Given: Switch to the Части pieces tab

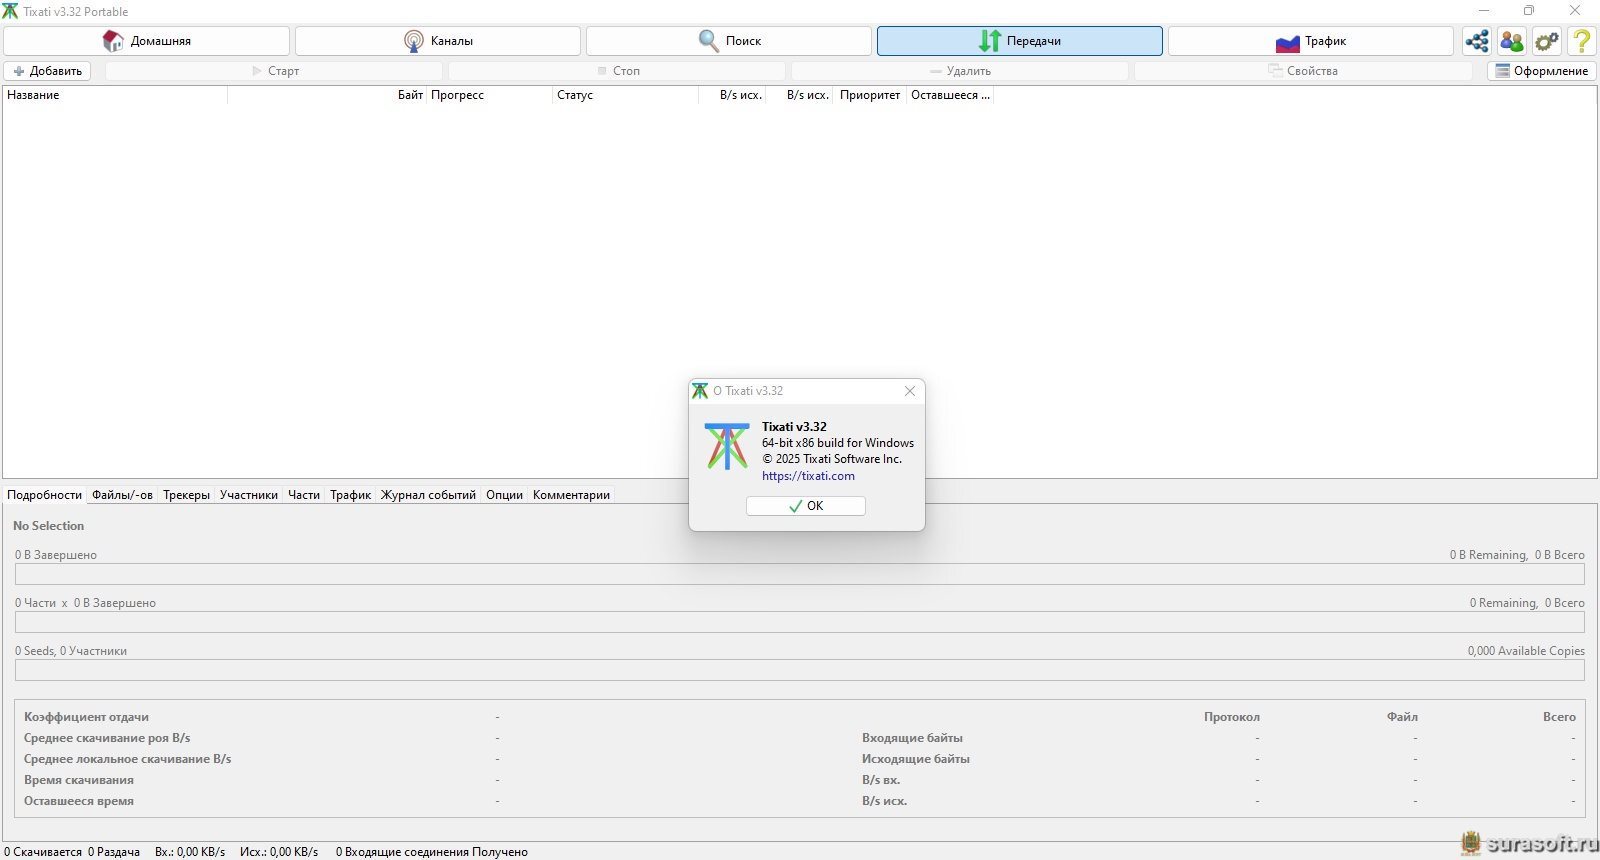Looking at the screenshot, I should coord(304,495).
